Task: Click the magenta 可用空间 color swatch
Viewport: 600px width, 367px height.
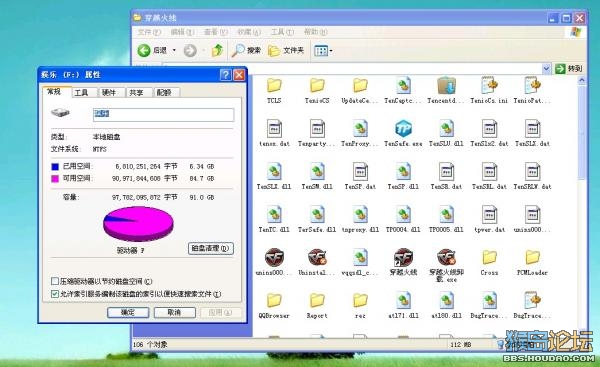Action: [x=55, y=179]
